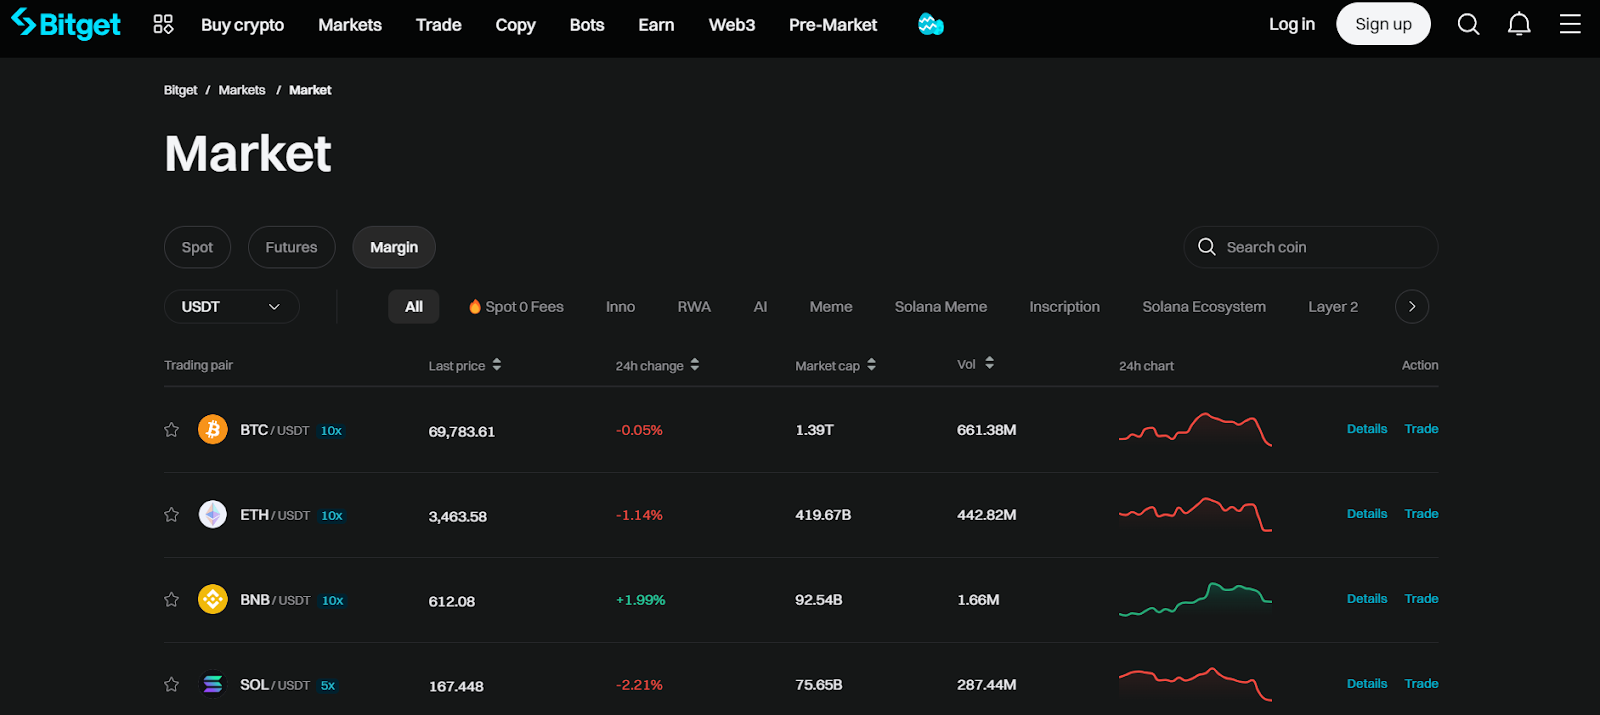
Task: Filter by Solana Ecosystem category
Action: [x=1204, y=307]
